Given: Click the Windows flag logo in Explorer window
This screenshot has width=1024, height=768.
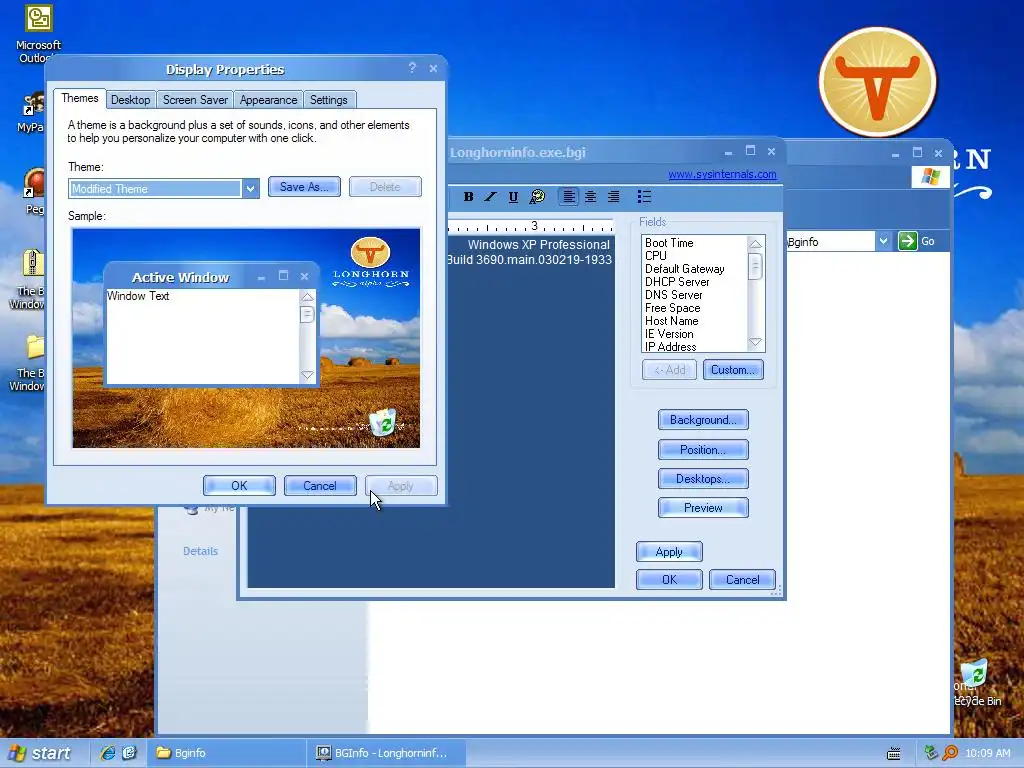Looking at the screenshot, I should tap(931, 176).
